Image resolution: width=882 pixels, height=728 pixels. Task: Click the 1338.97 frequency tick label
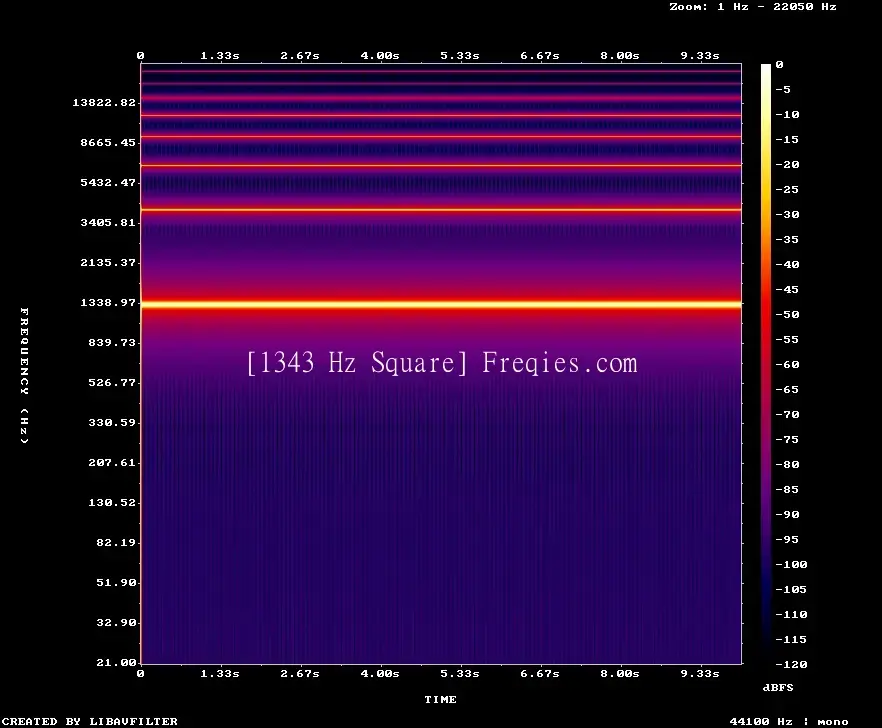pos(108,302)
